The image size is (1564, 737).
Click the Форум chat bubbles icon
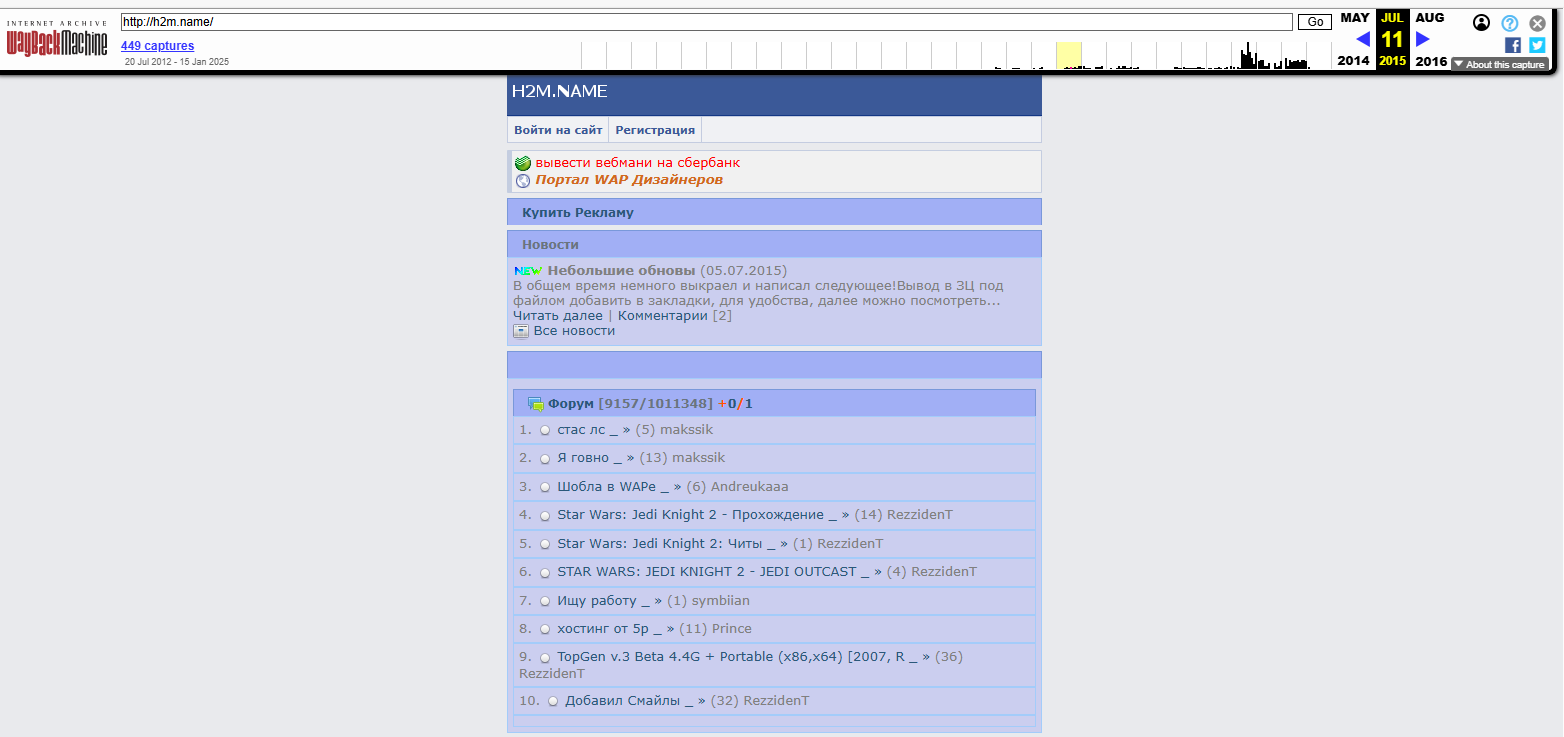tap(535, 404)
